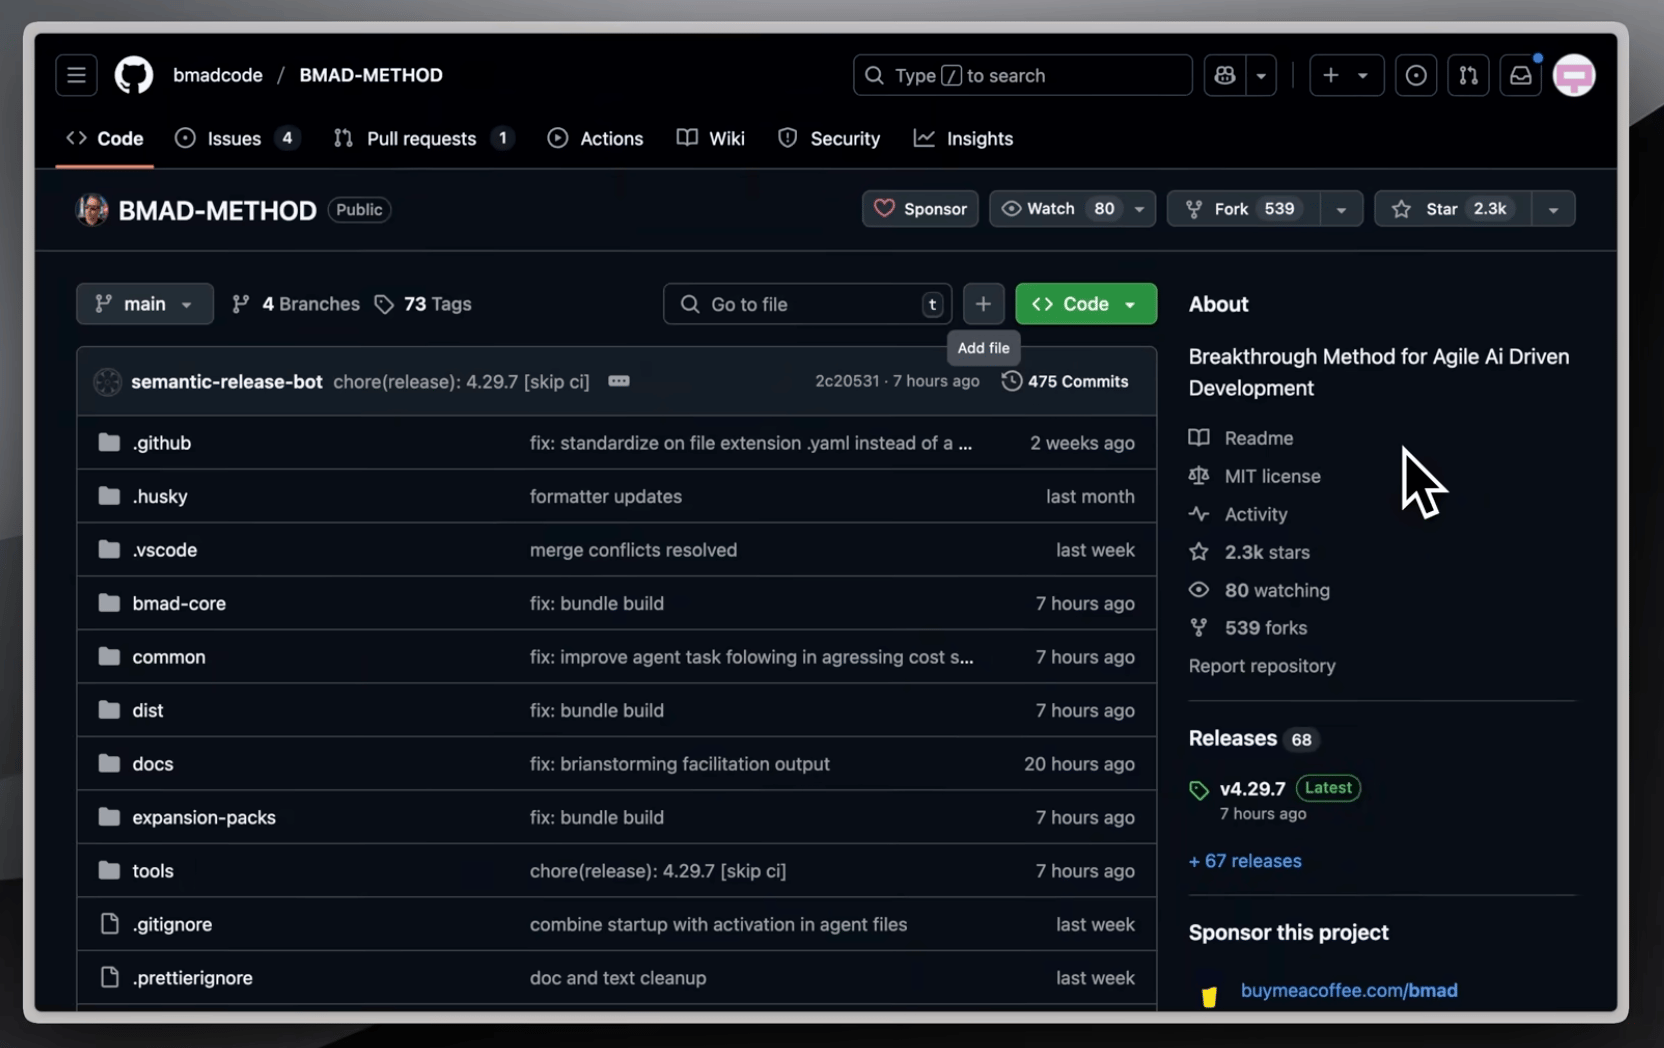The width and height of the screenshot is (1664, 1048).
Task: Open the Releases heading link
Action: click(1233, 738)
